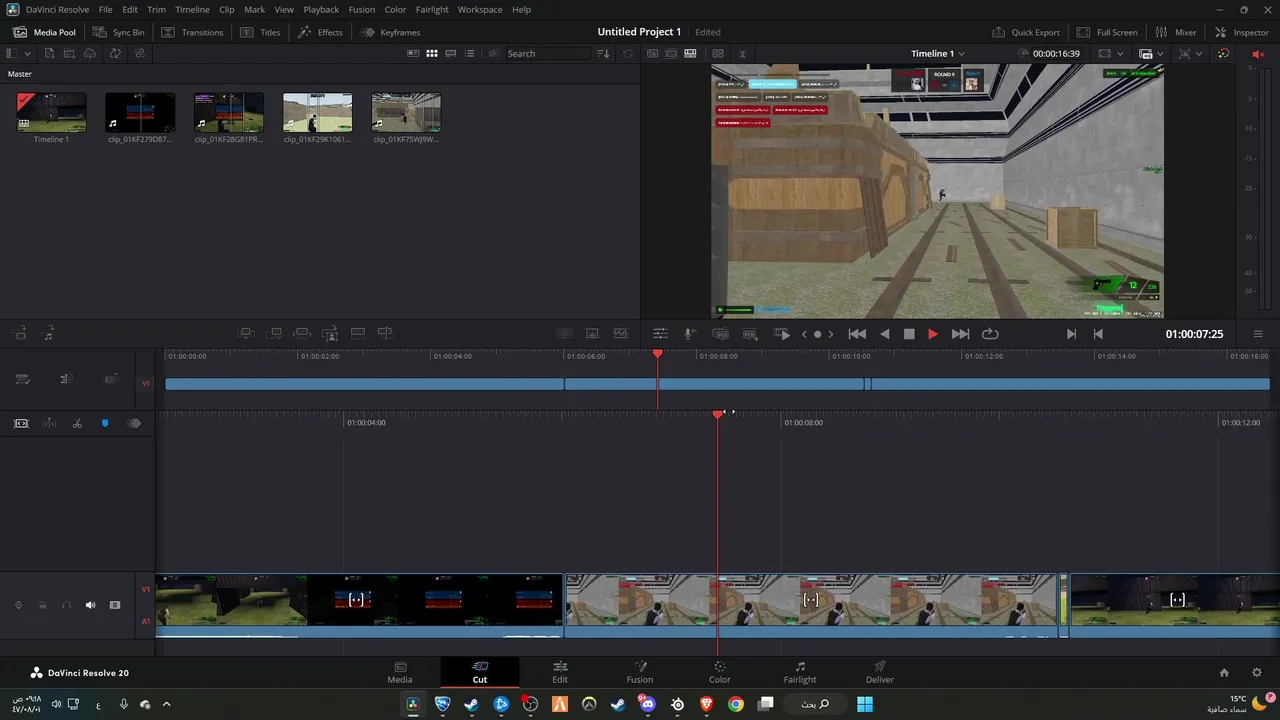Open the Transitions panel
This screenshot has width=1280, height=720.
click(x=192, y=32)
